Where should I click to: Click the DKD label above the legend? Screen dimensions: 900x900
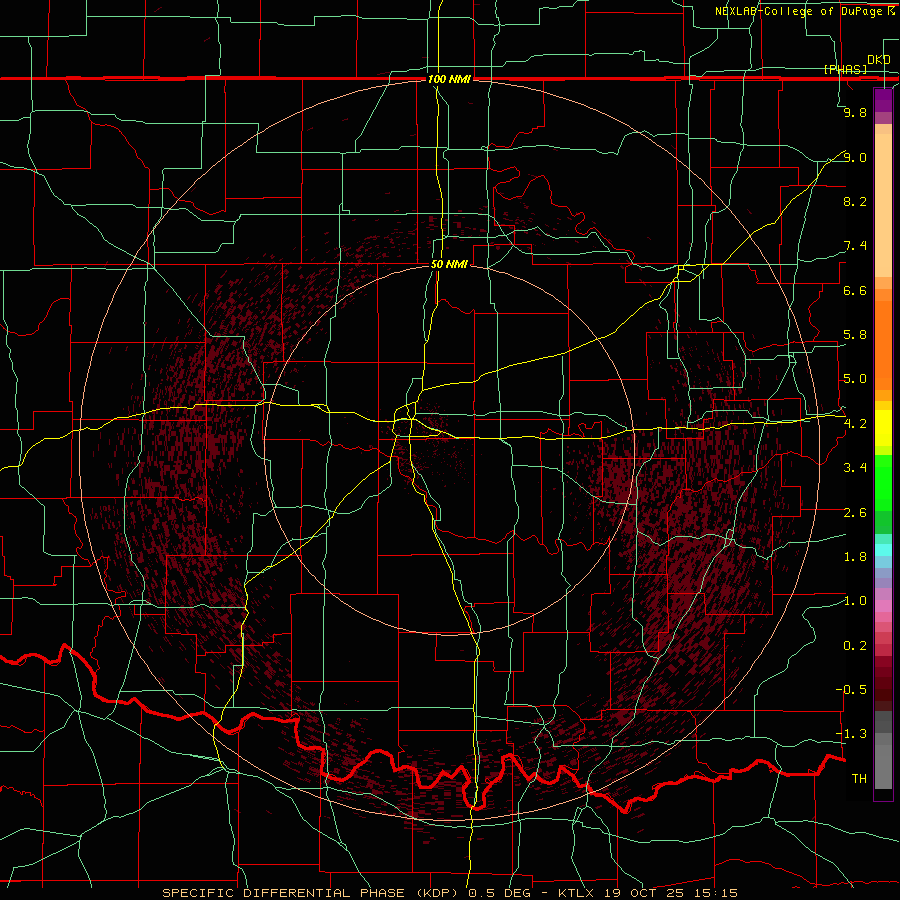(879, 60)
